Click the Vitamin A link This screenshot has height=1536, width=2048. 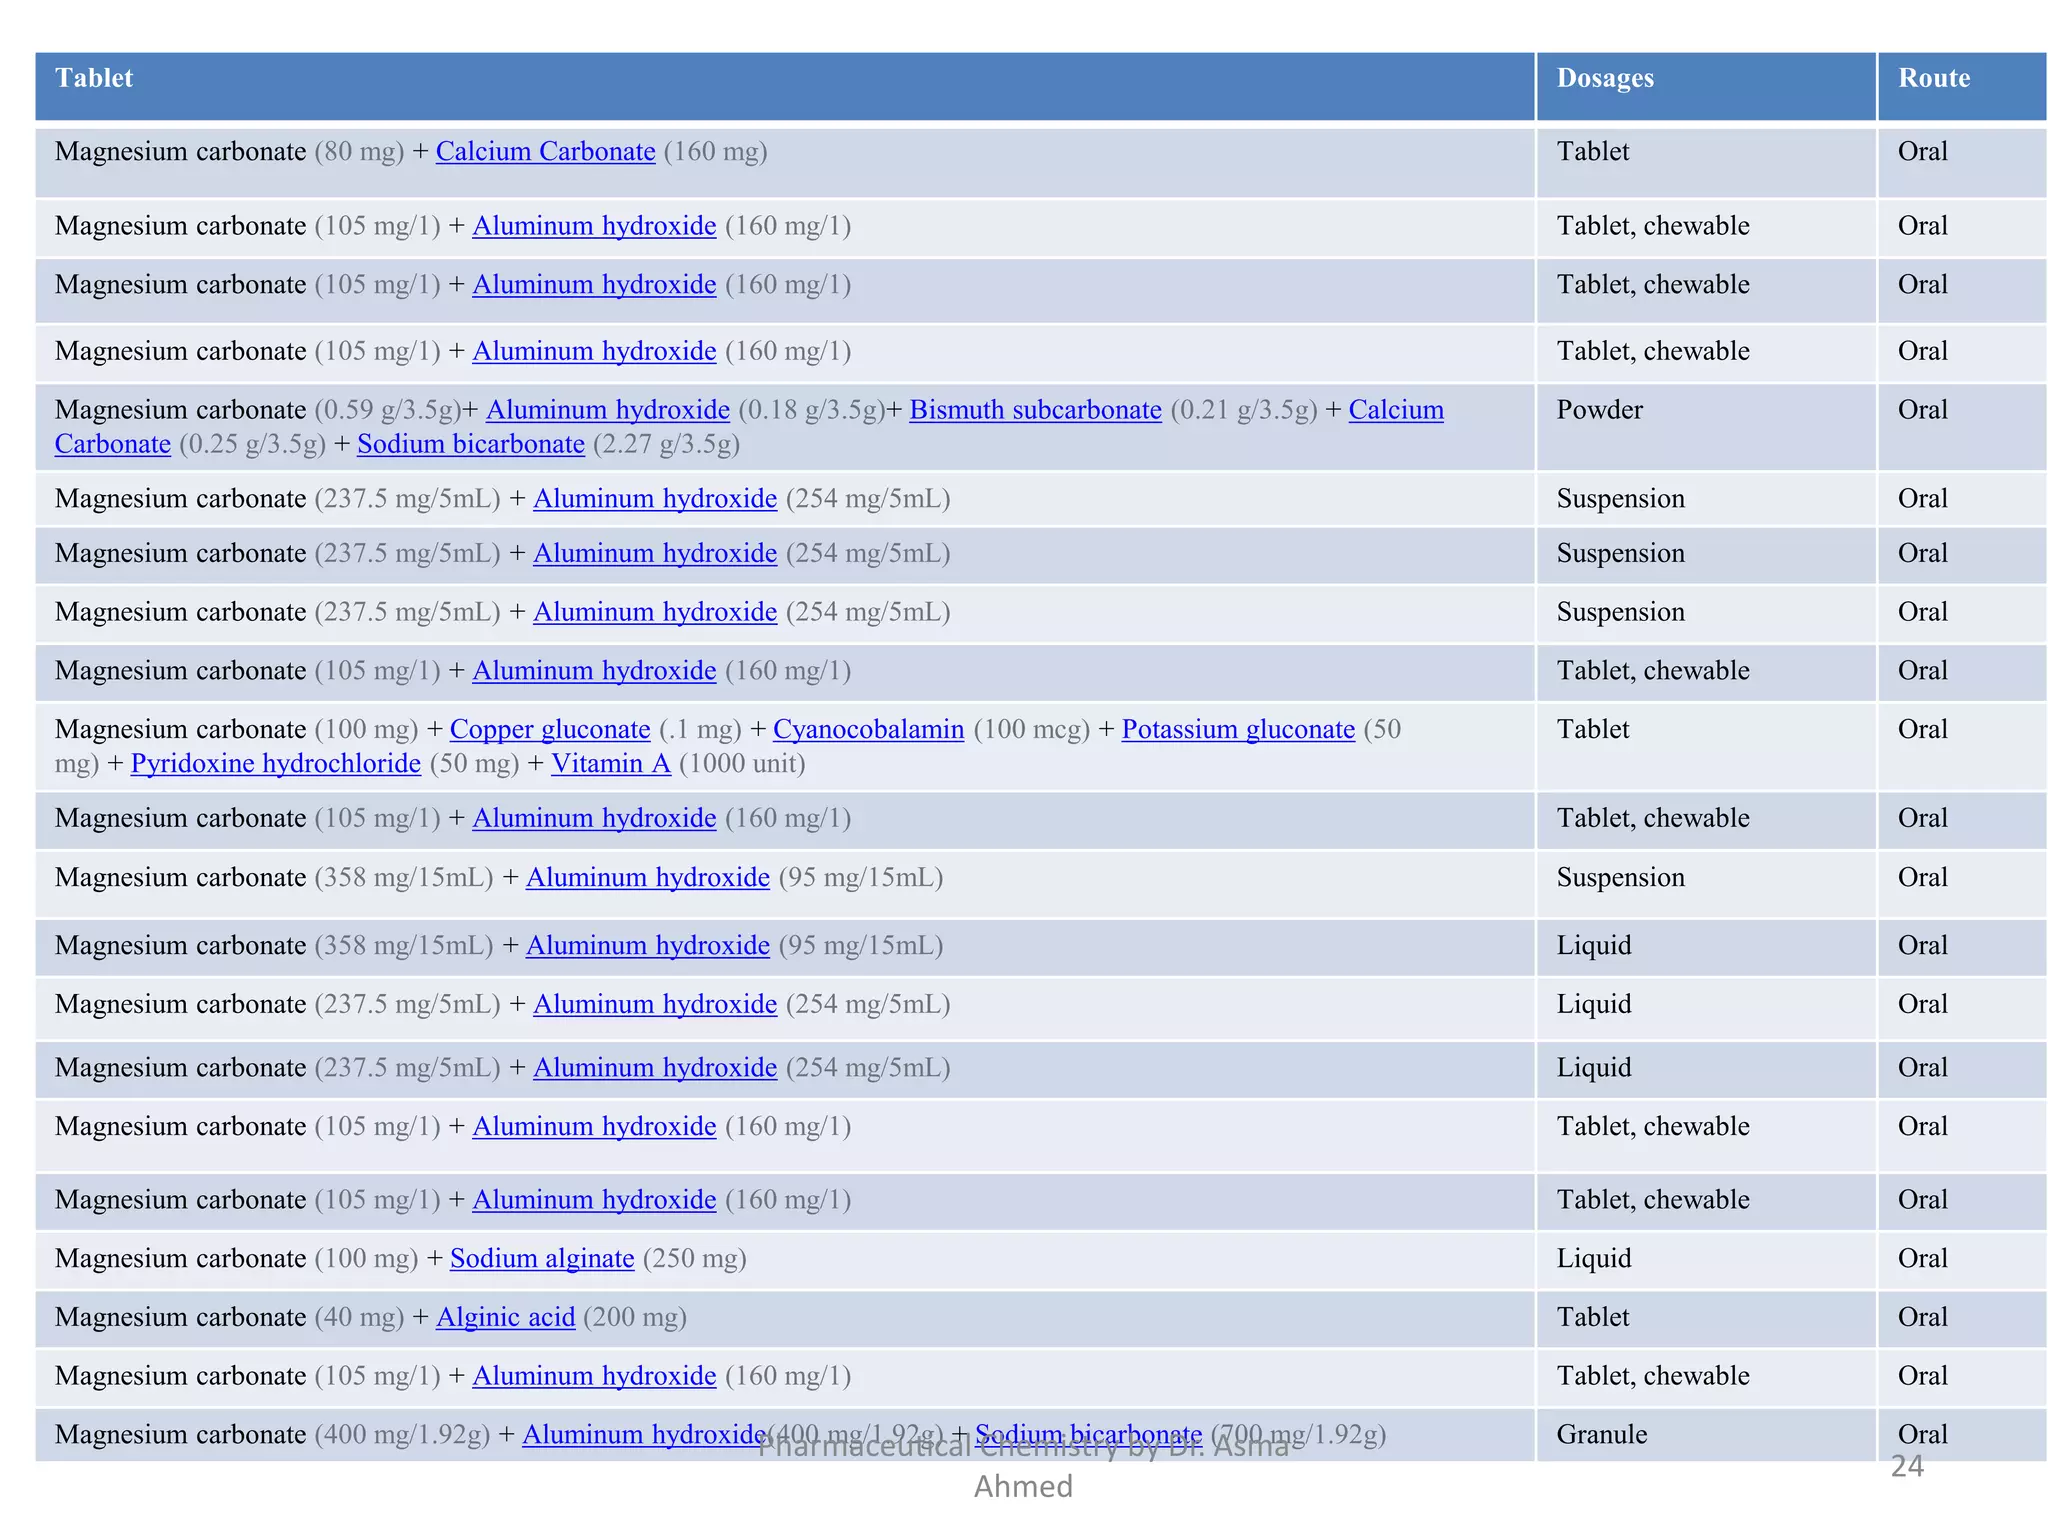(x=610, y=764)
